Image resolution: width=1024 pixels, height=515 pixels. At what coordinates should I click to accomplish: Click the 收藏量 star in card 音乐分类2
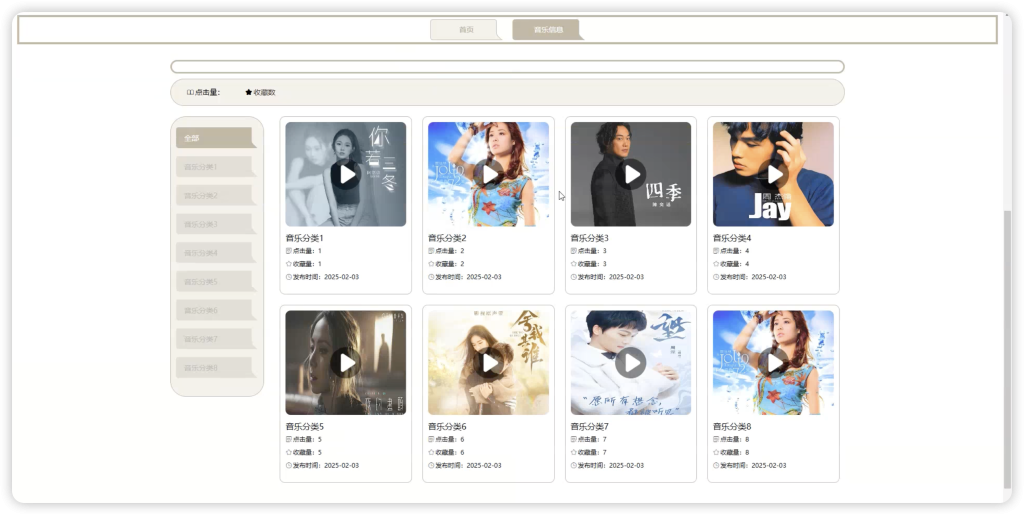(x=431, y=264)
